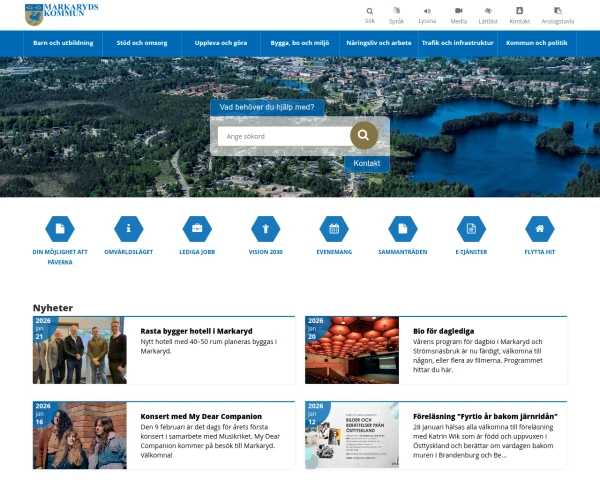Open the Bio för daglediga cinema thumbnail
Image resolution: width=600 pixels, height=480 pixels.
352,350
